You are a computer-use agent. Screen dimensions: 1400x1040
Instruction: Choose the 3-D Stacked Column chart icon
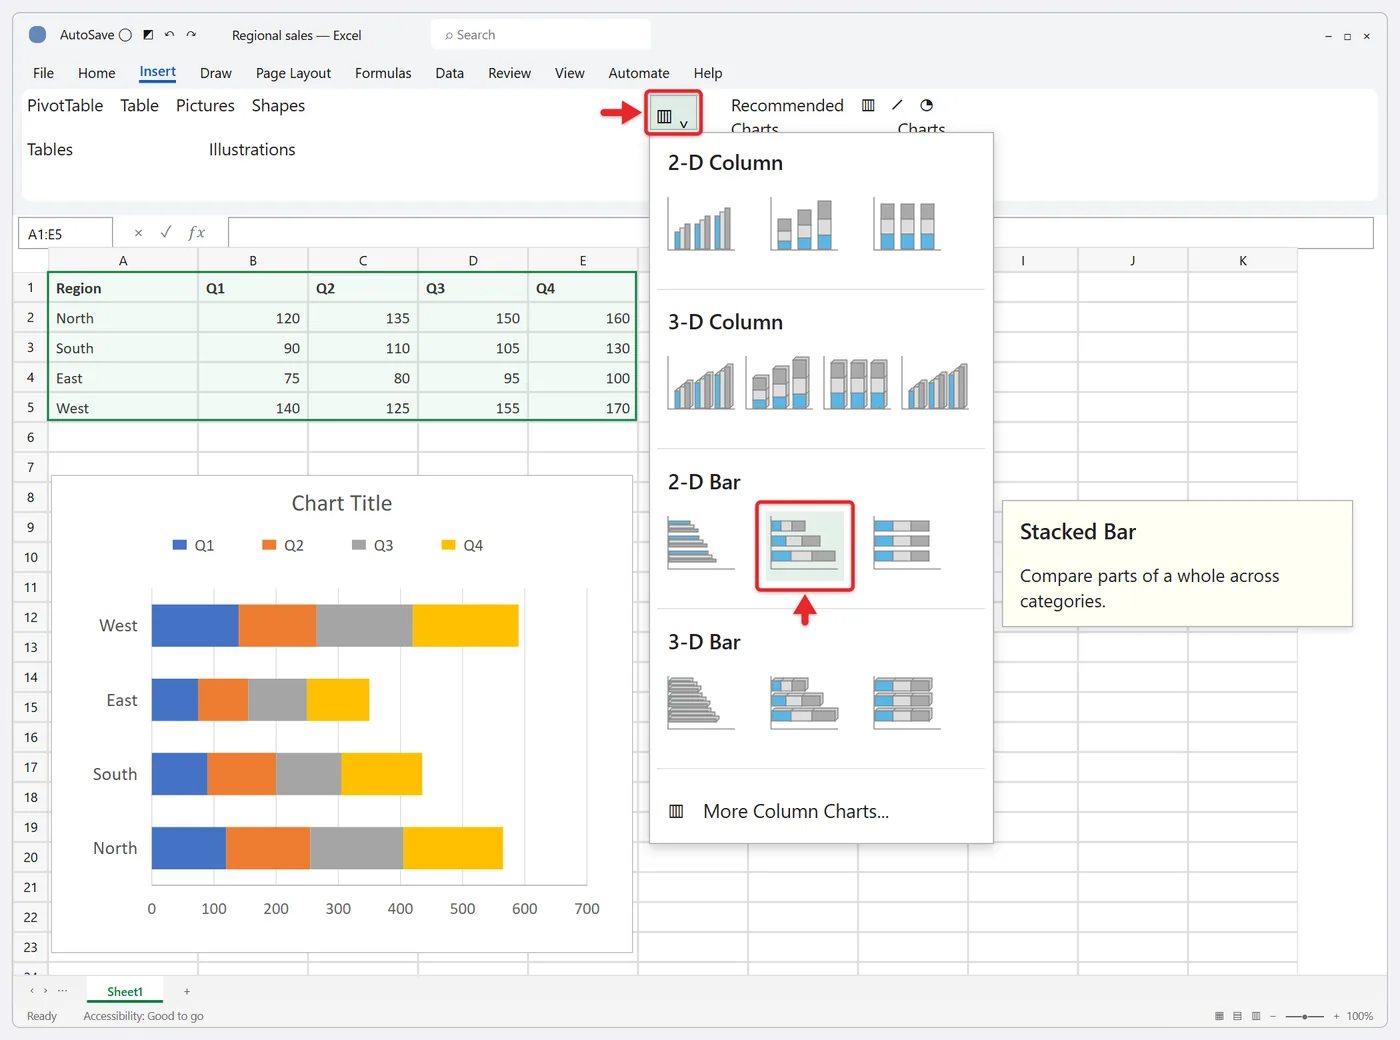click(779, 383)
